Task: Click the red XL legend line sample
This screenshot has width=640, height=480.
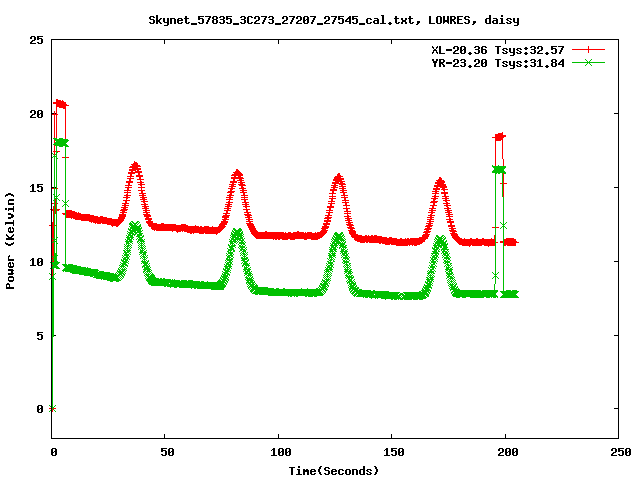Action: tap(588, 50)
